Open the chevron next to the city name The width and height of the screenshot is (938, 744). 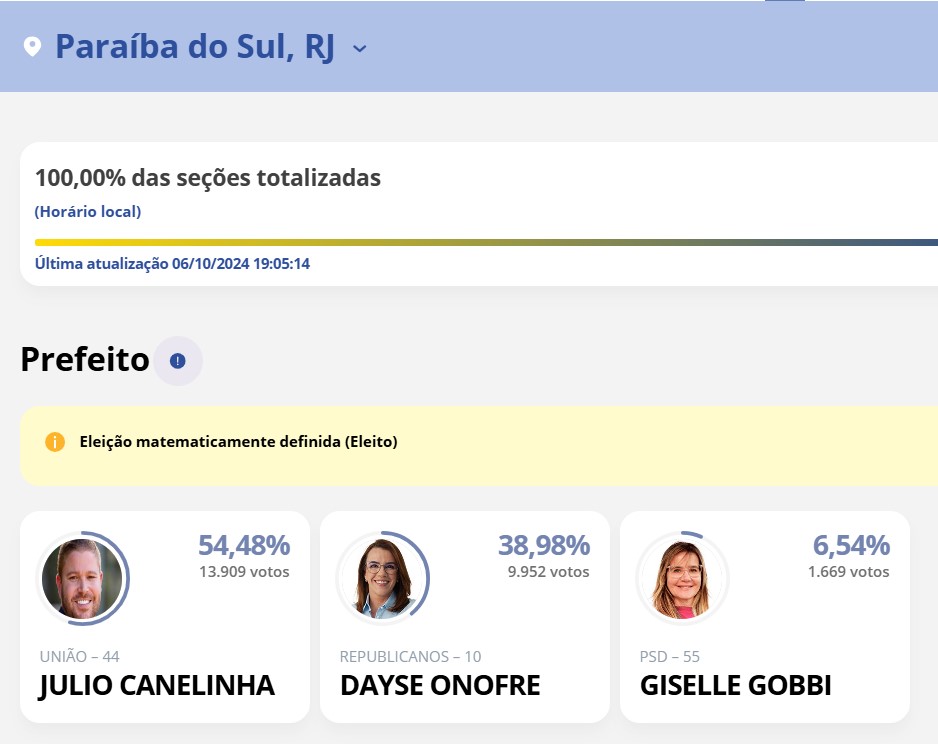pyautogui.click(x=360, y=48)
